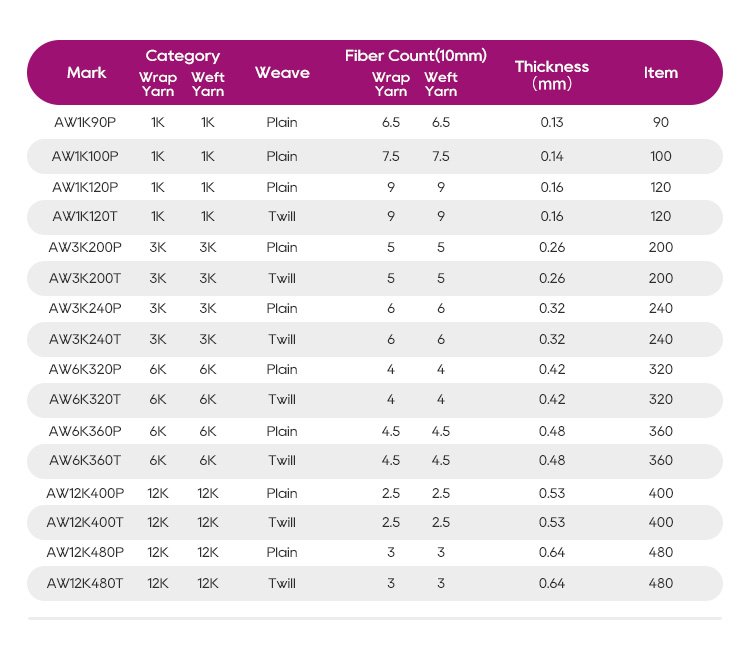Viewport: 750px width, 655px height.
Task: Click Plain weave in AW3K240P row
Action: click(282, 309)
